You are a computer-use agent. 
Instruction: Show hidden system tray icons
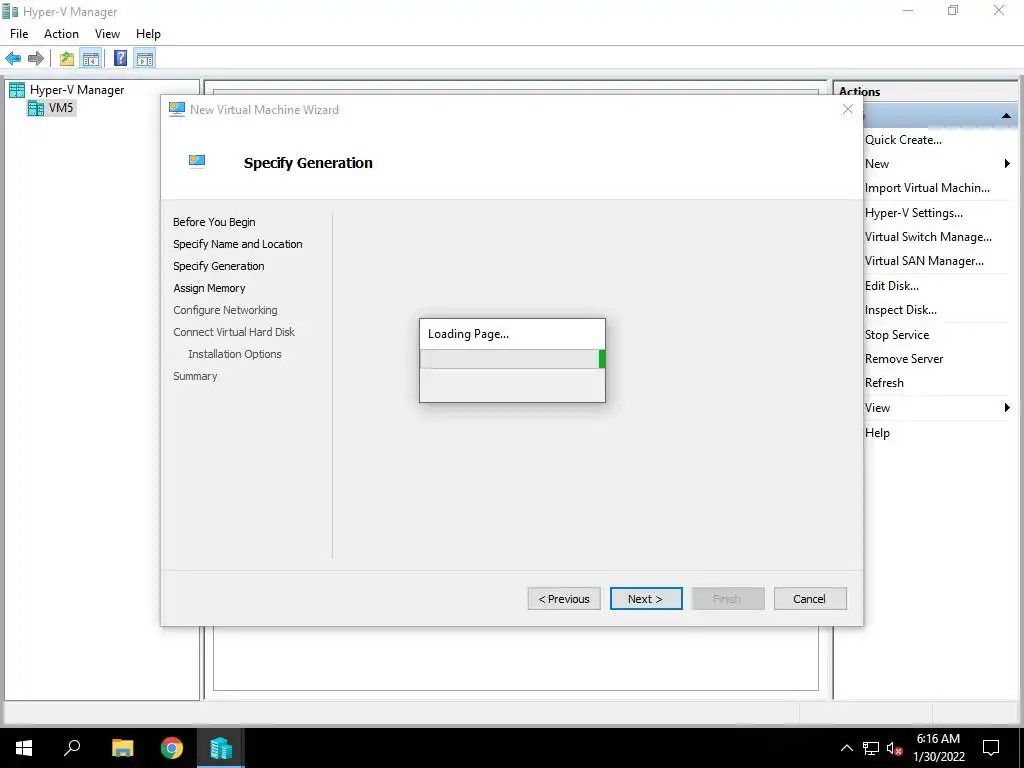846,748
